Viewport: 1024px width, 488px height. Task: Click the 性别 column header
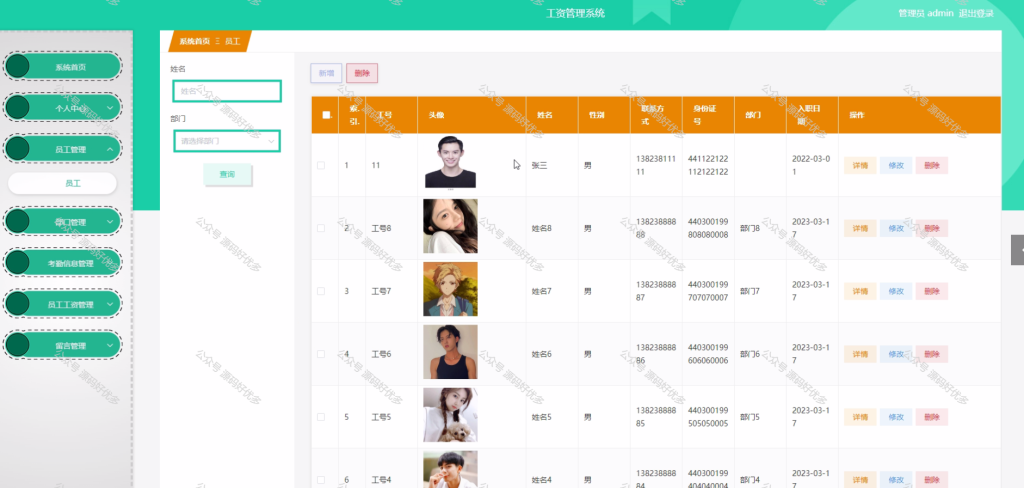[596, 115]
